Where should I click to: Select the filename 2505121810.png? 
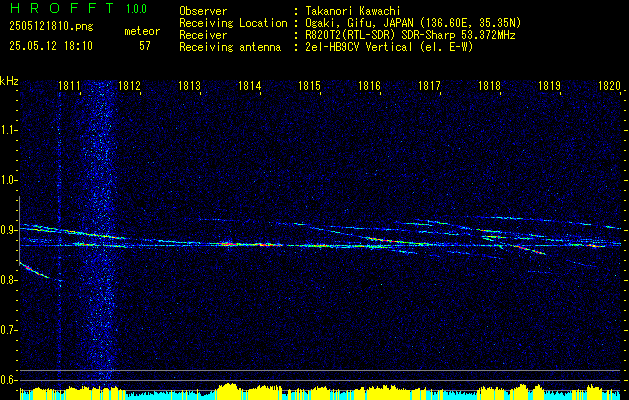click(51, 27)
